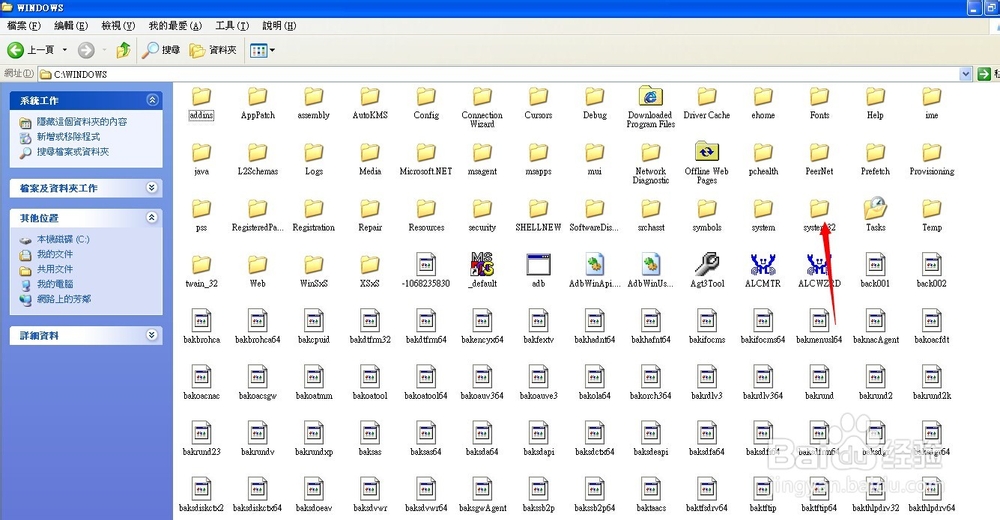Select the Microsoft.NET folder
Viewport: 1000px width, 520px height.
426,159
